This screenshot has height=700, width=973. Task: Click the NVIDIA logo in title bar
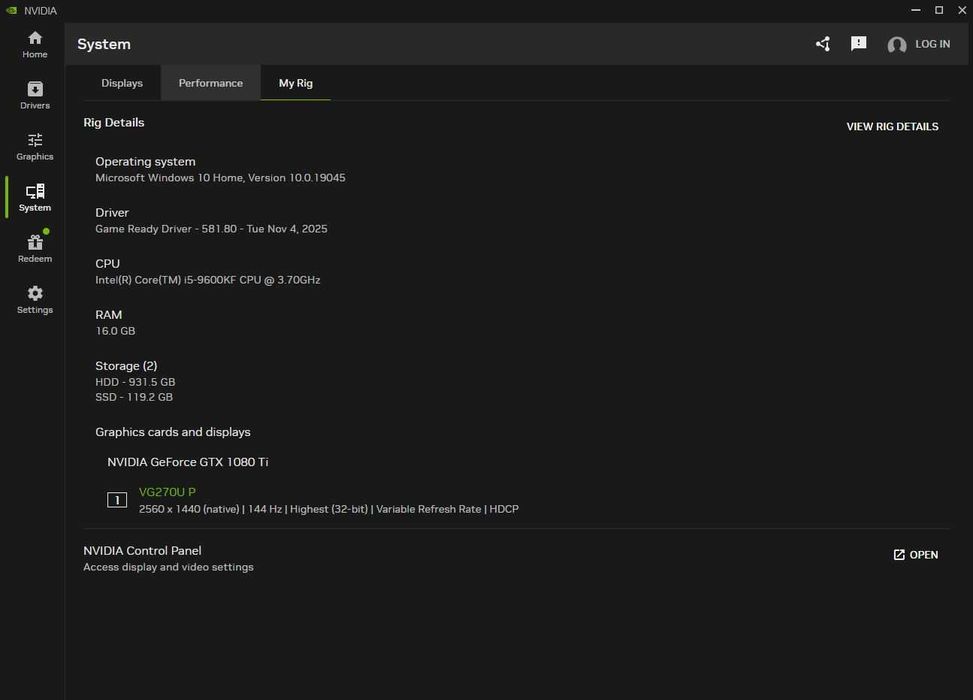click(10, 10)
